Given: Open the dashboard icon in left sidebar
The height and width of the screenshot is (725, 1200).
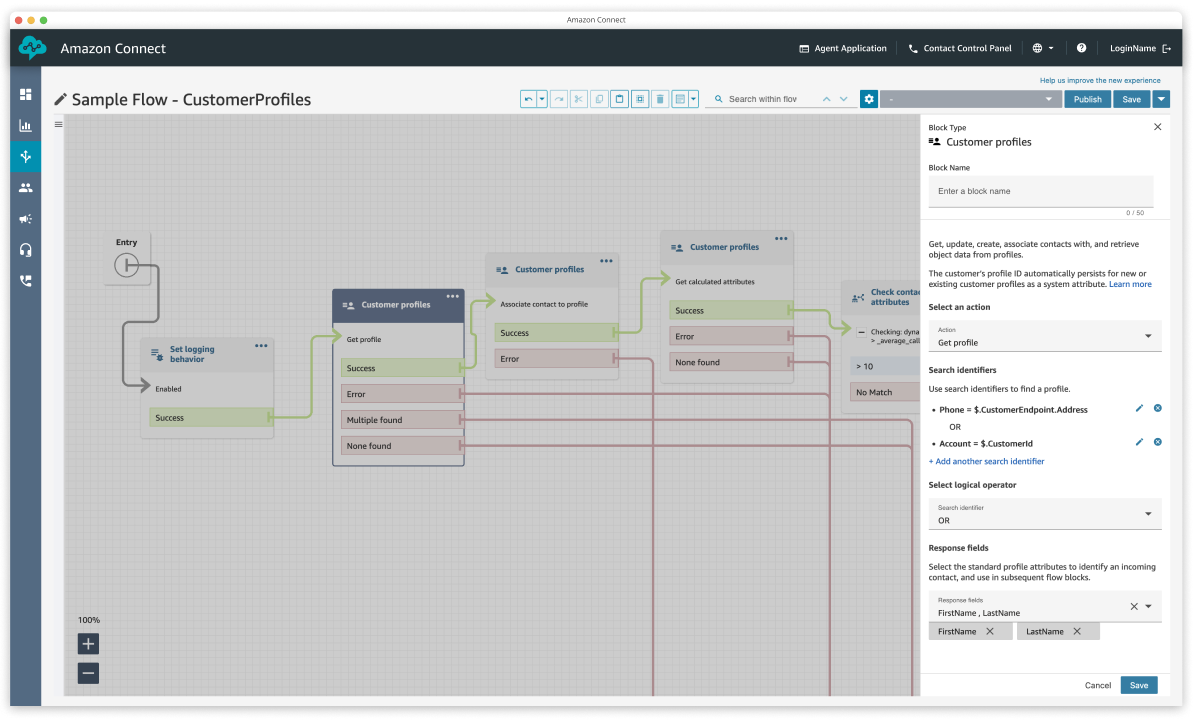Looking at the screenshot, I should (x=25, y=94).
